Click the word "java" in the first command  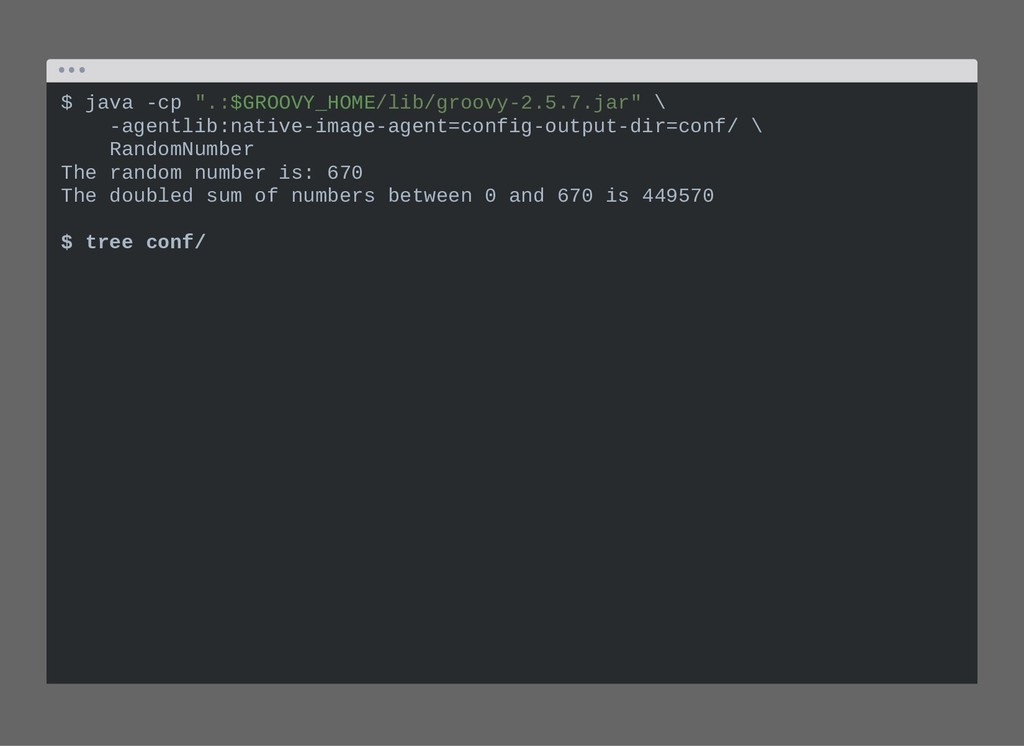(109, 103)
